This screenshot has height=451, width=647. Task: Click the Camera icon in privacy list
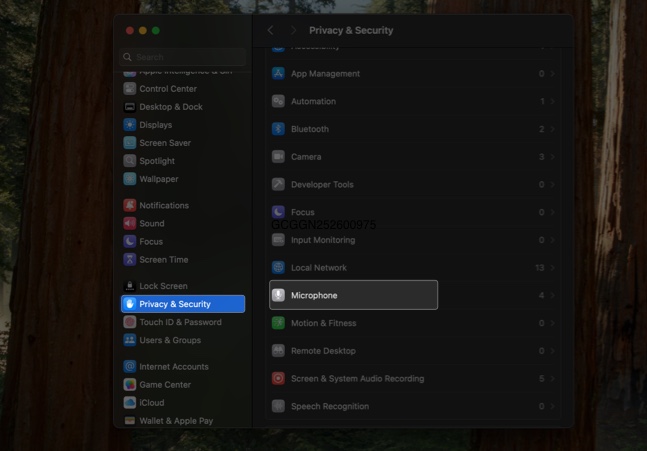(278, 157)
